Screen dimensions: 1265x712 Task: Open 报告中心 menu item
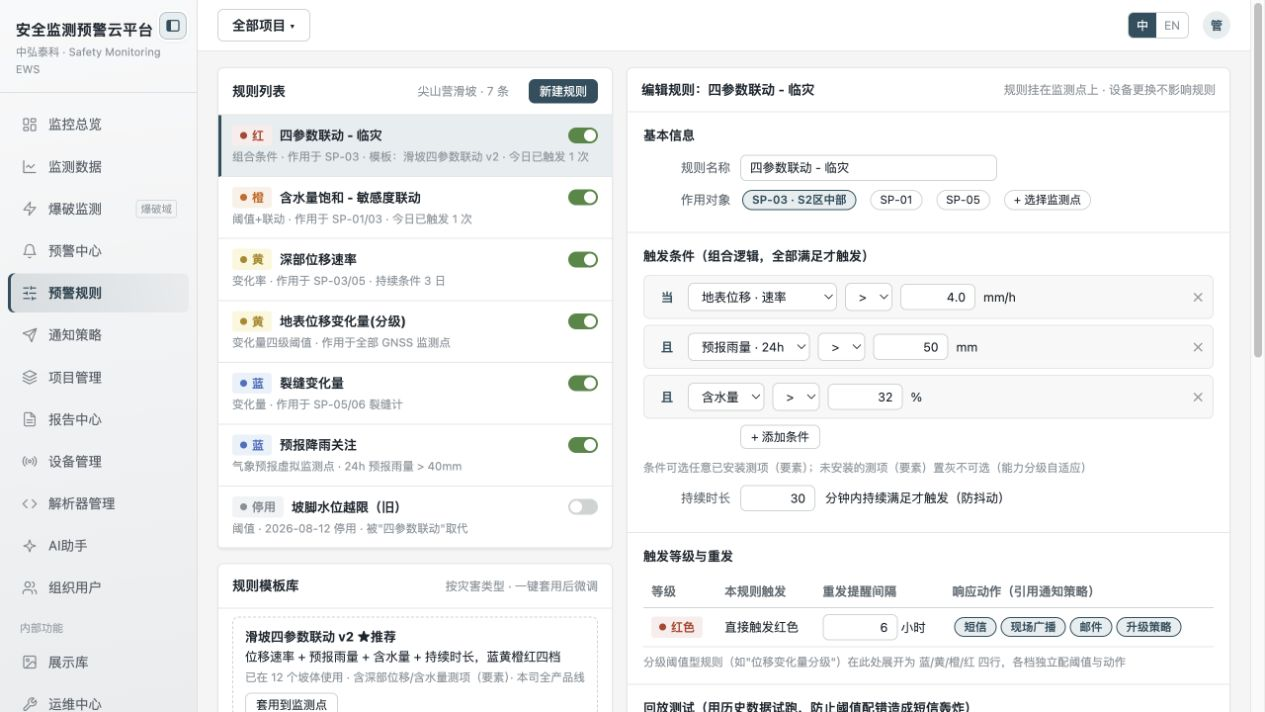point(98,420)
